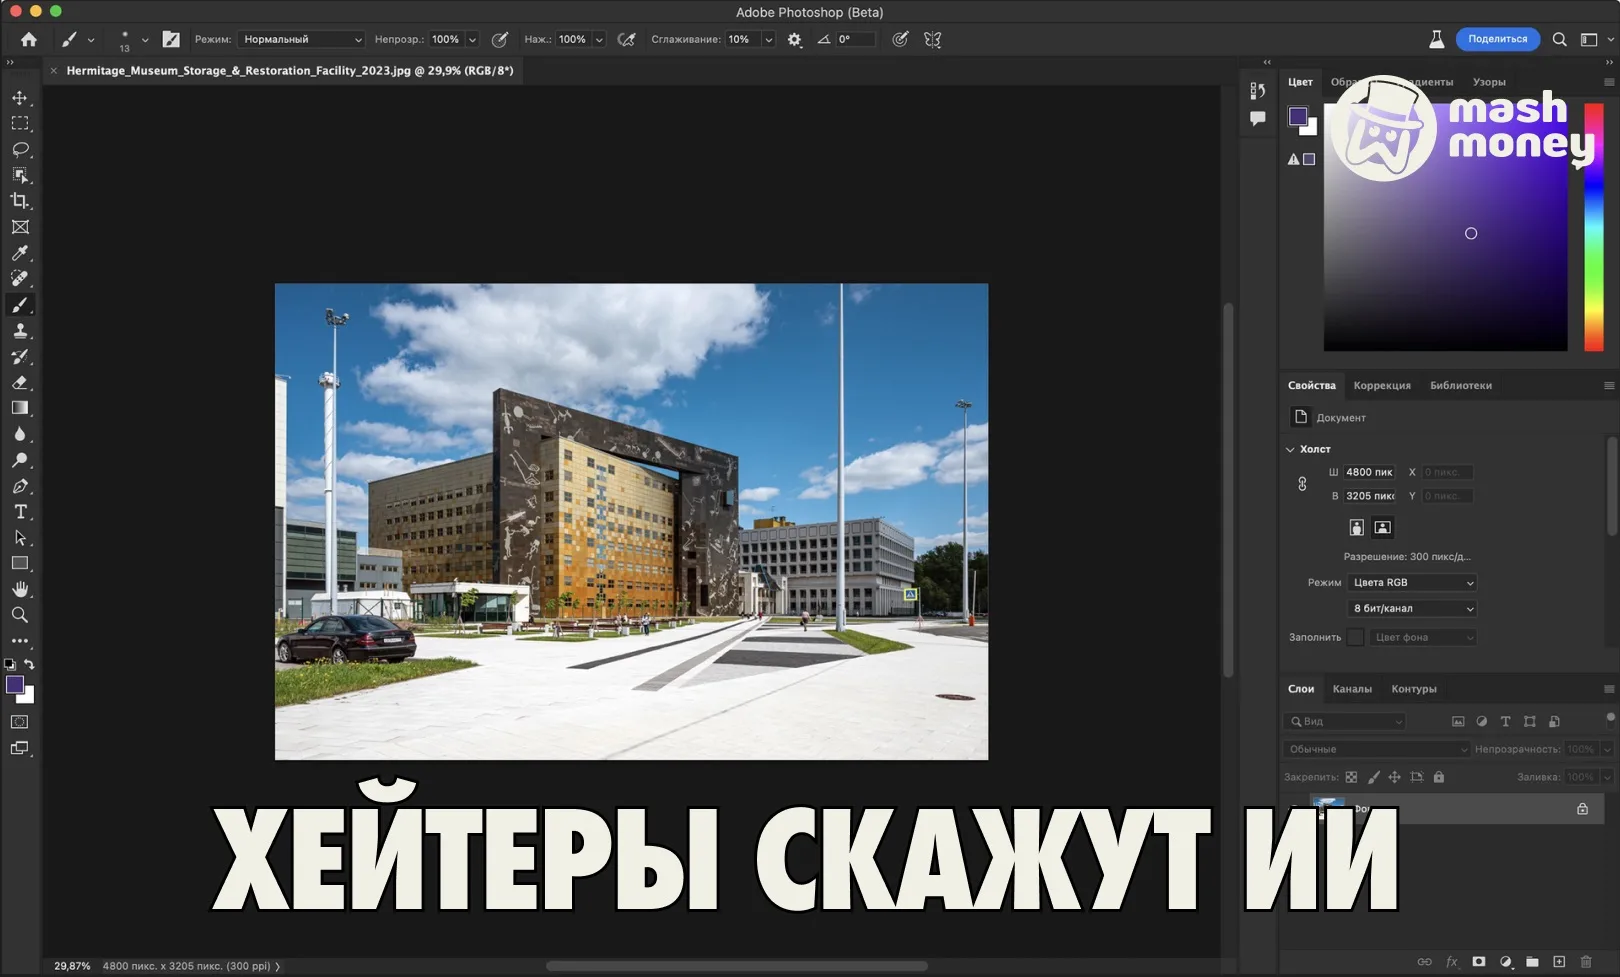The image size is (1620, 977).
Task: Click foreground color swatch in toolbar
Action: click(15, 685)
